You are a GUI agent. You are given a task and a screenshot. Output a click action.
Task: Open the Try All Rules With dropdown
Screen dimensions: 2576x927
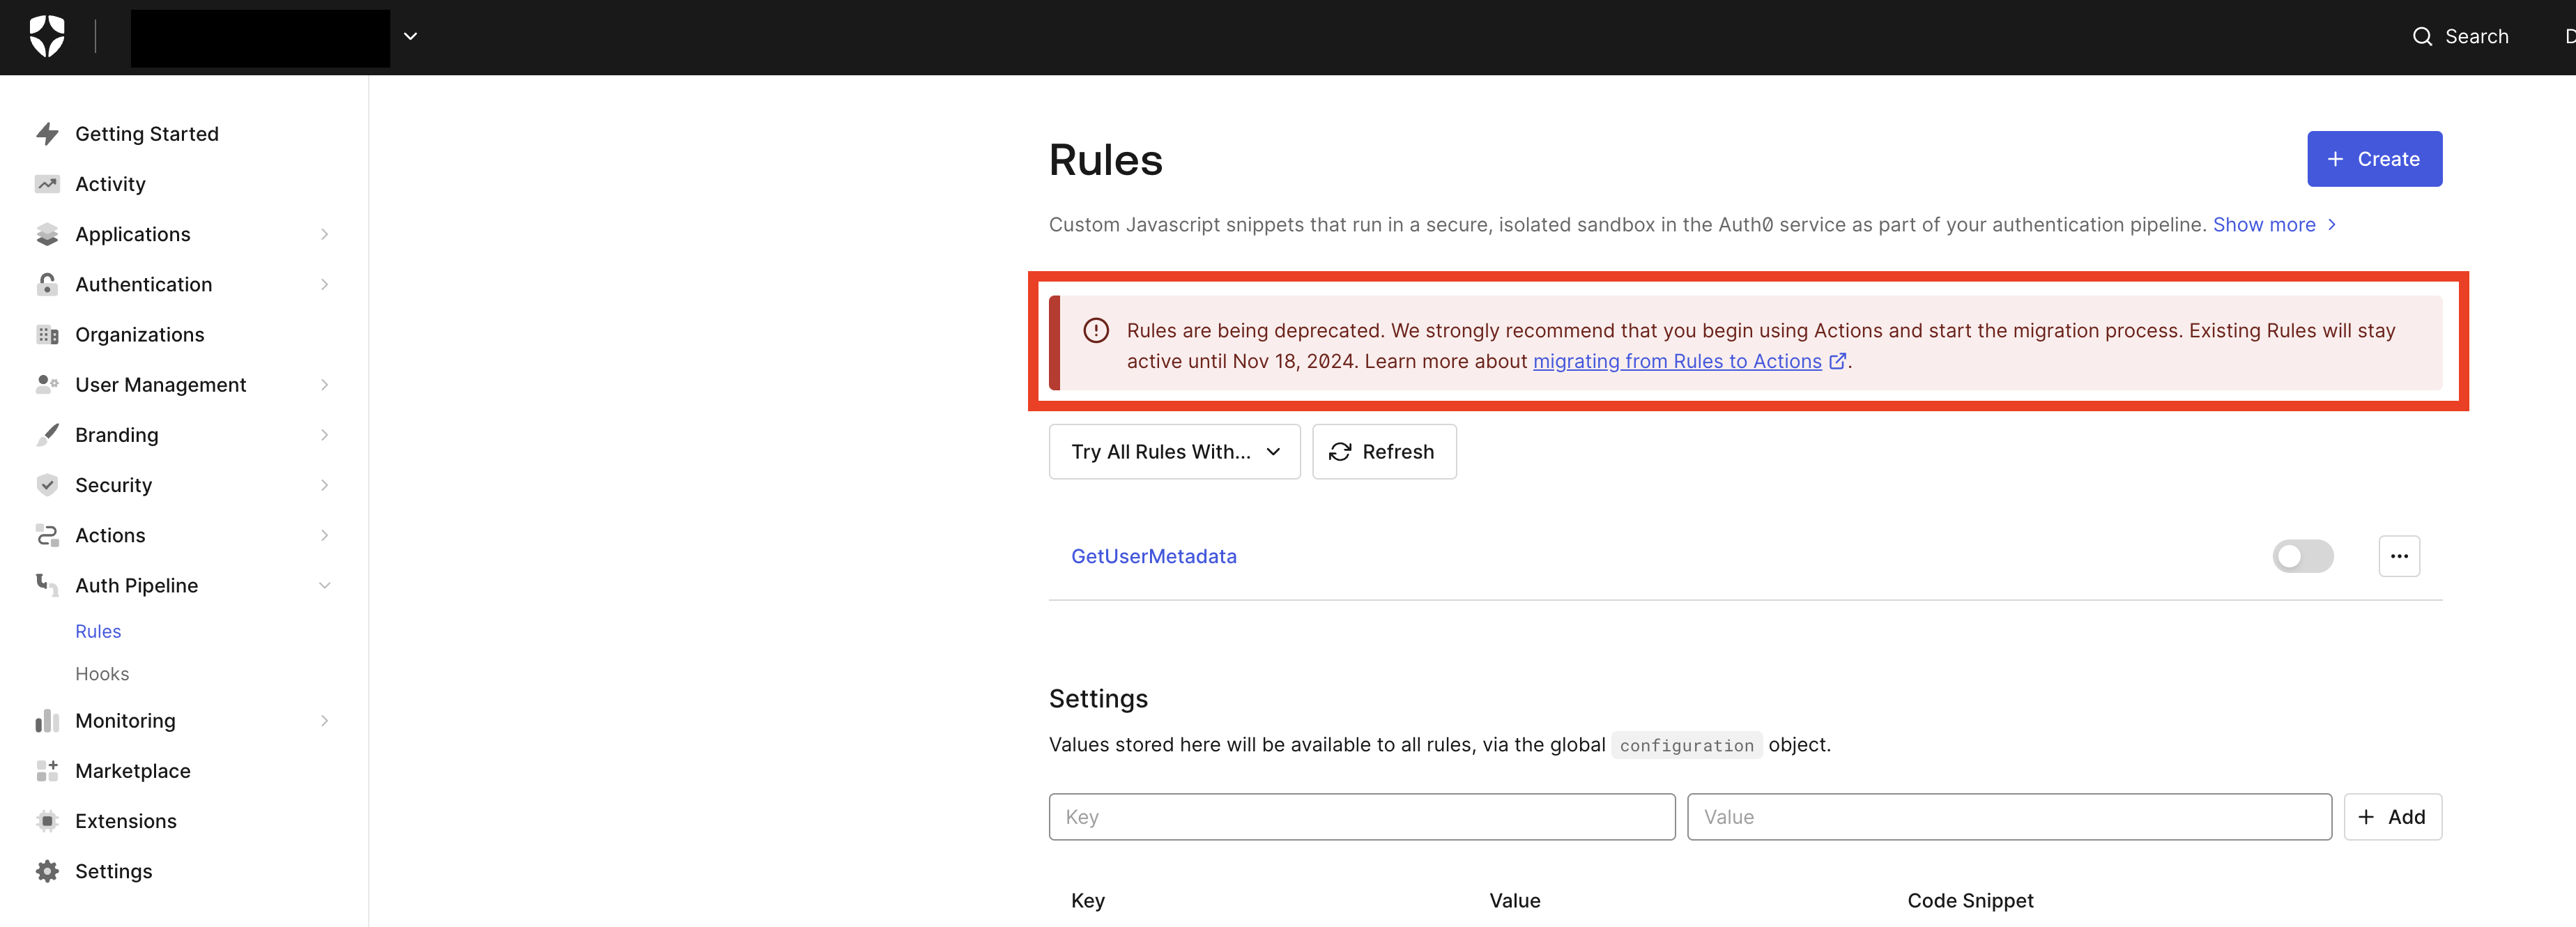pyautogui.click(x=1174, y=451)
